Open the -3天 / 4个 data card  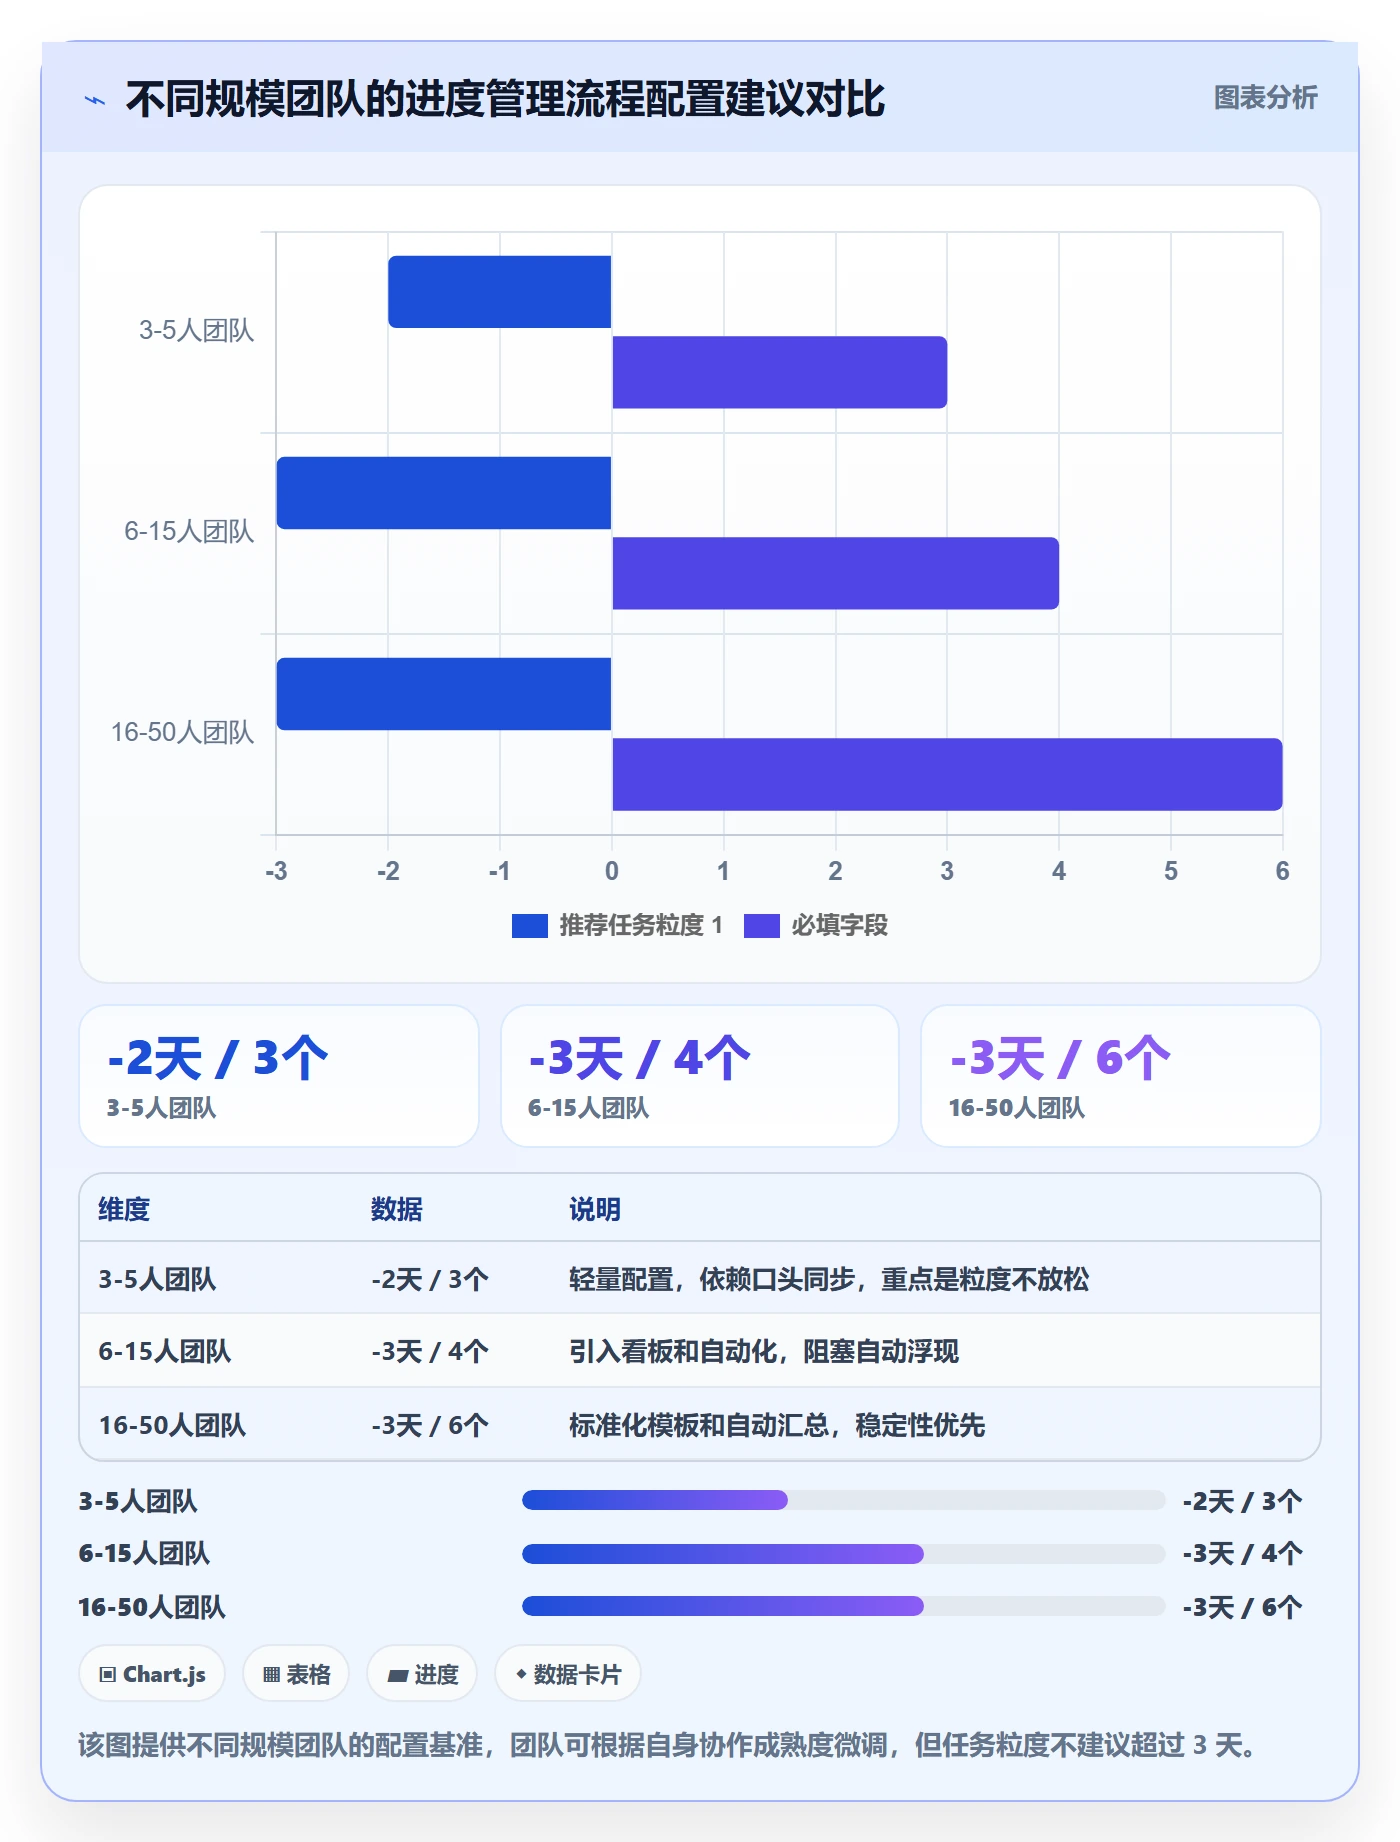pyautogui.click(x=700, y=1076)
